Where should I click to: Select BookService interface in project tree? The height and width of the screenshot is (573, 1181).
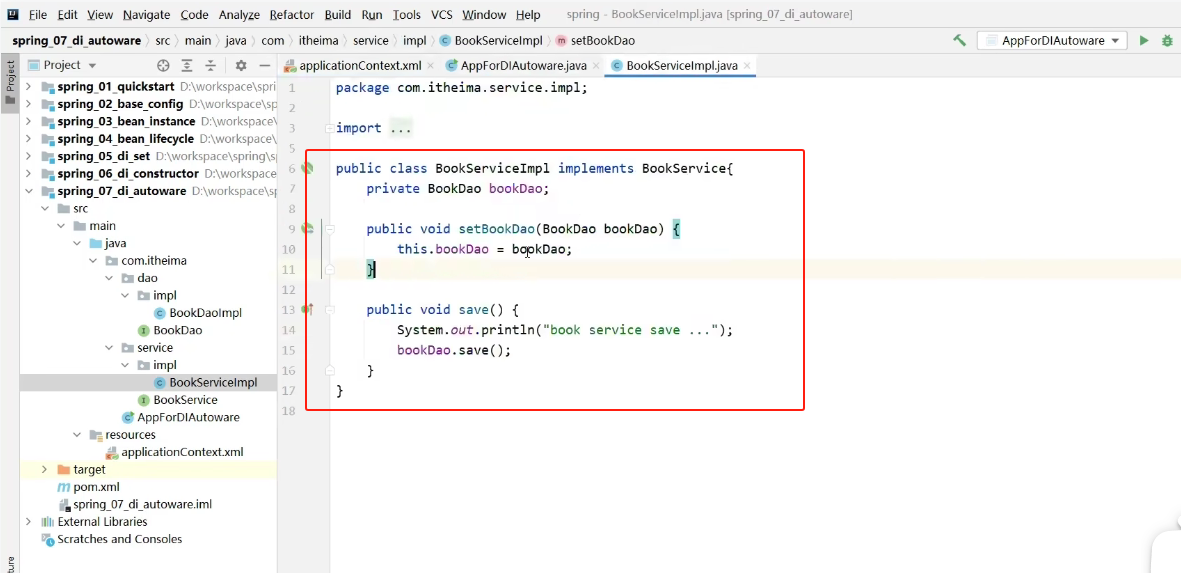178,400
